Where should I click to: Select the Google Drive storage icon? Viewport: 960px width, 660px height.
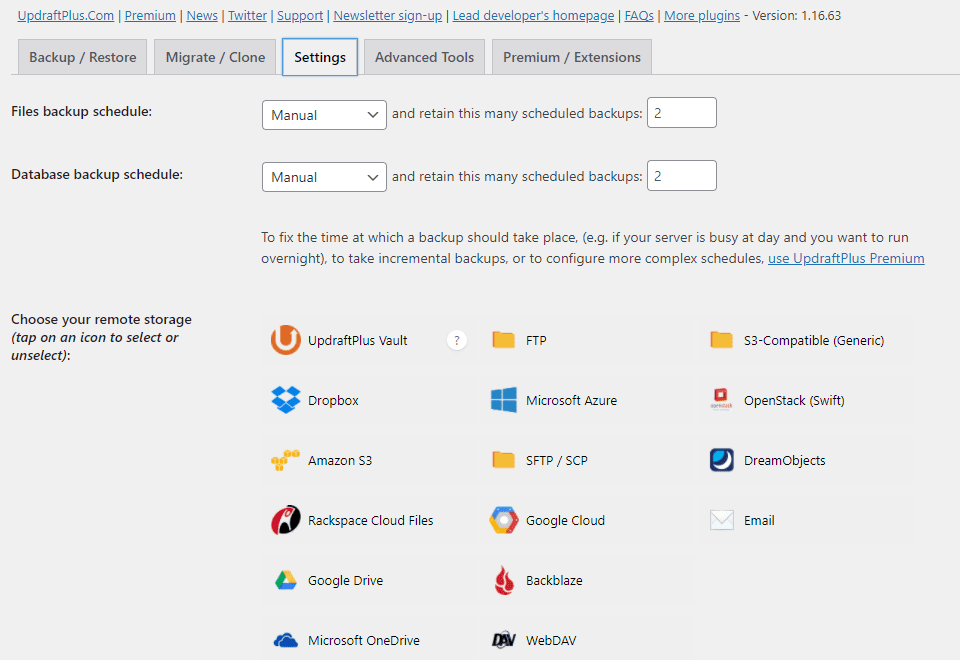[x=287, y=580]
